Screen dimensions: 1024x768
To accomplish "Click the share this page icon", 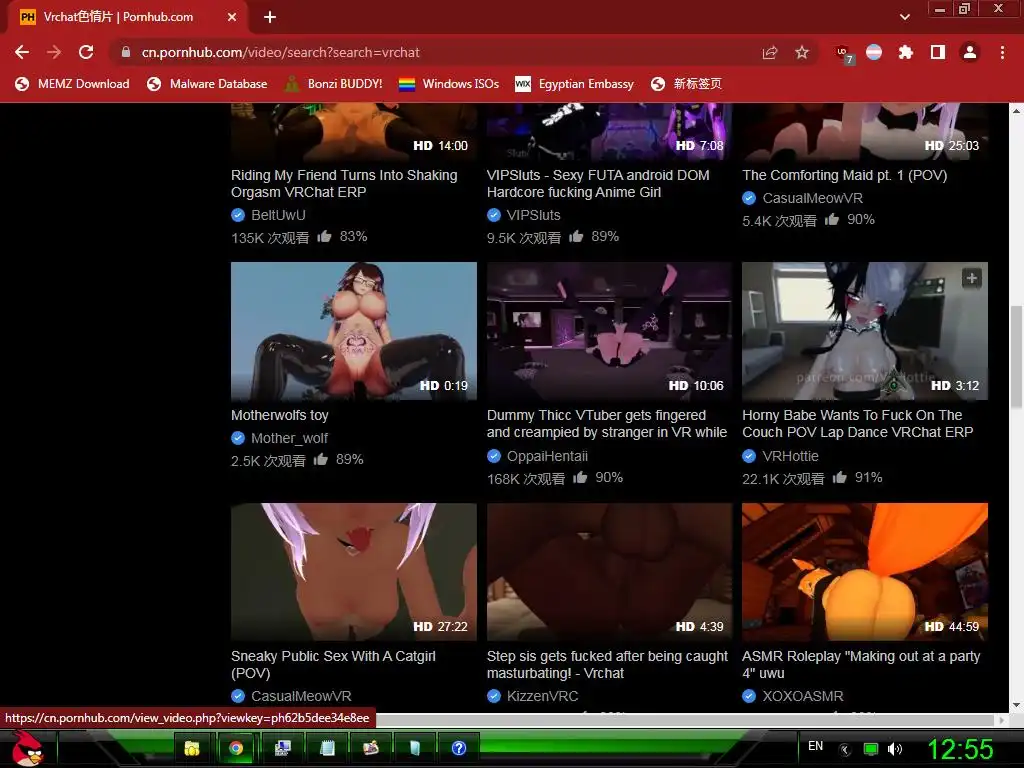I will point(770,52).
